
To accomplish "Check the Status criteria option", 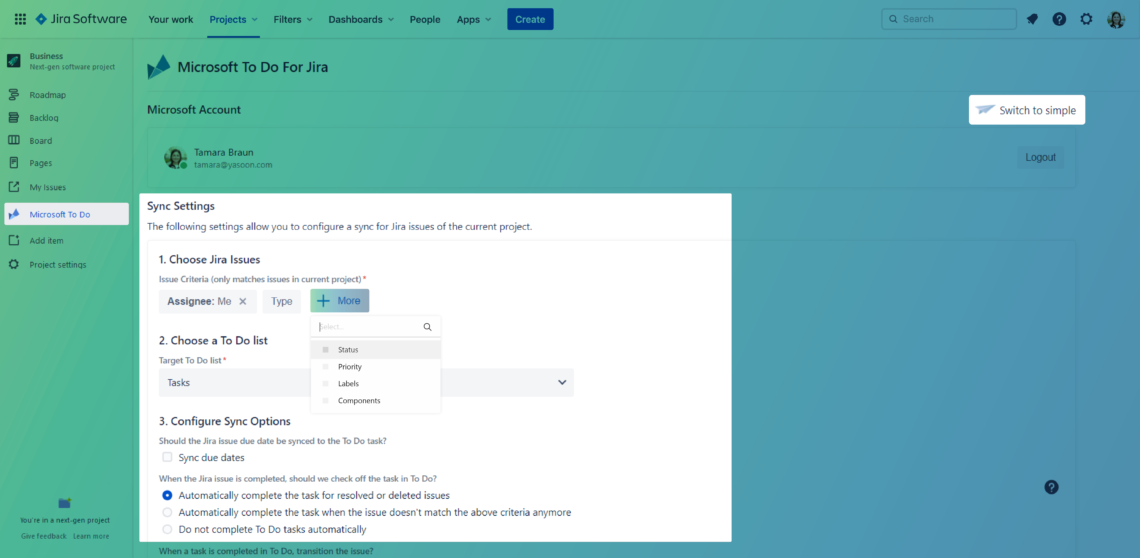I will (x=326, y=350).
